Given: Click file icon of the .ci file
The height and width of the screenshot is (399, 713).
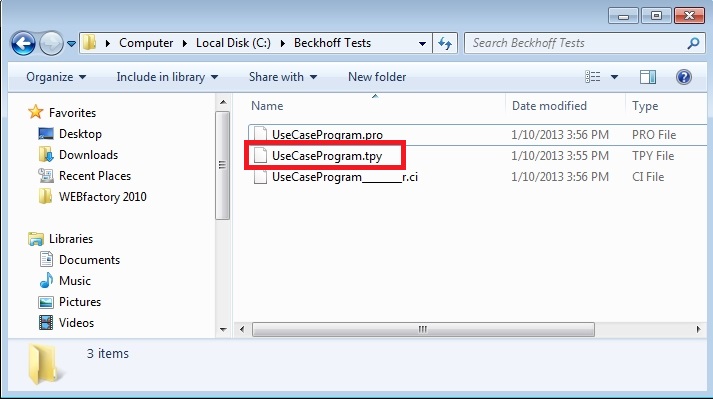Looking at the screenshot, I should (260, 177).
